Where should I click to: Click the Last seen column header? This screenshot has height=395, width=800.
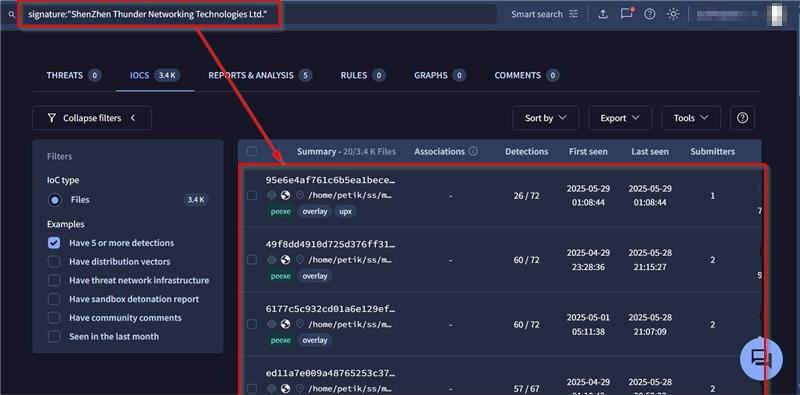(650, 152)
